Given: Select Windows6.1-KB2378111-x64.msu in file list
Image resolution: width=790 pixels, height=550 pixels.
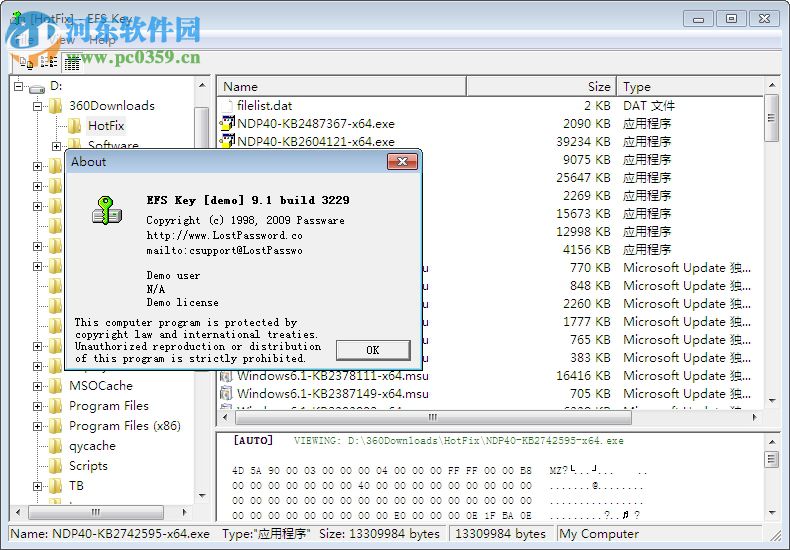Looking at the screenshot, I should 333,376.
